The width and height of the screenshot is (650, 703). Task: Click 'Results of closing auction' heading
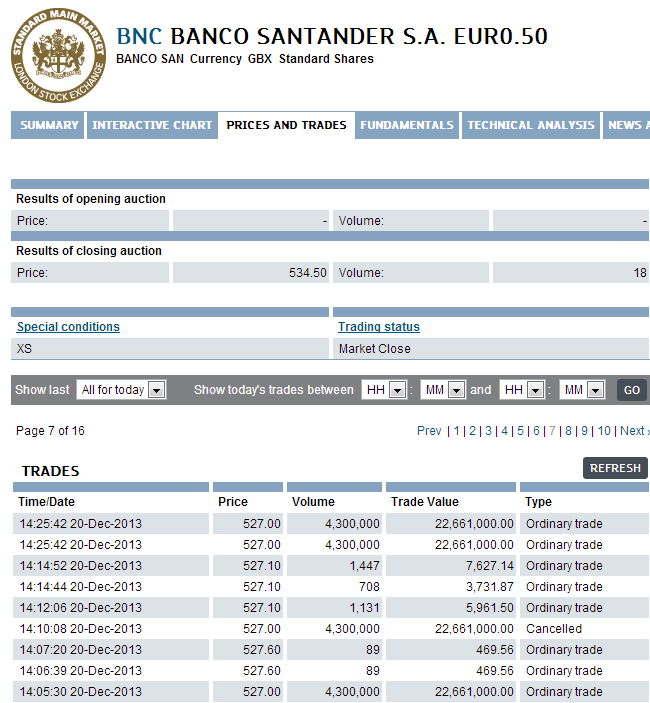point(89,251)
